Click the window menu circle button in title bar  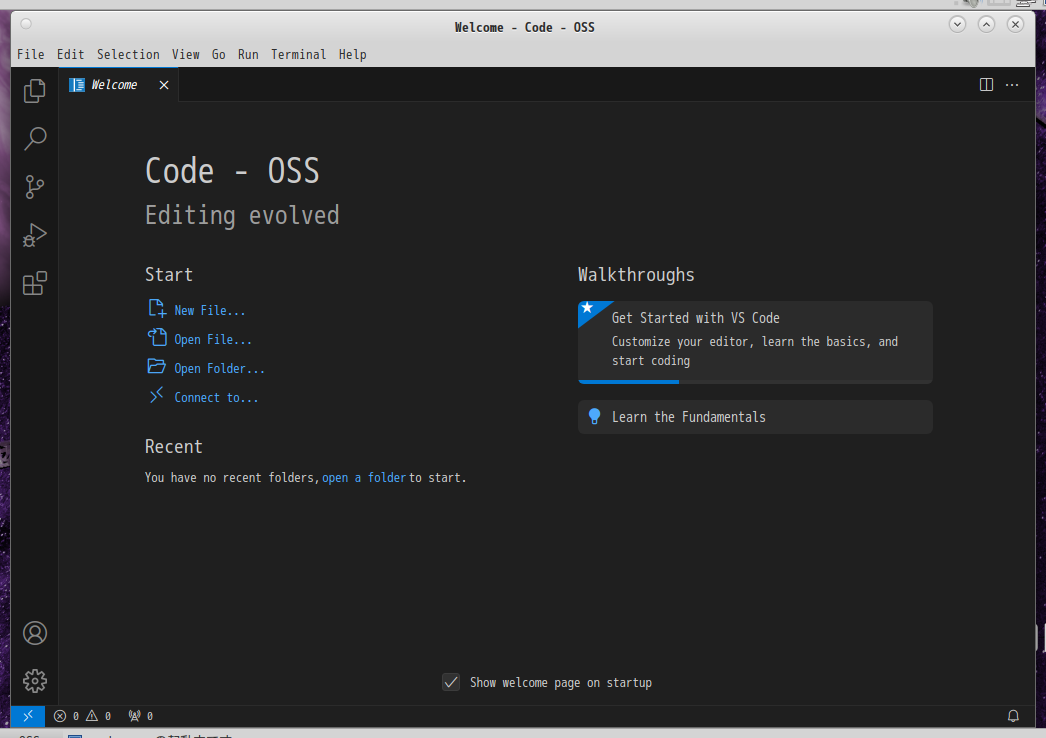pyautogui.click(x=26, y=25)
